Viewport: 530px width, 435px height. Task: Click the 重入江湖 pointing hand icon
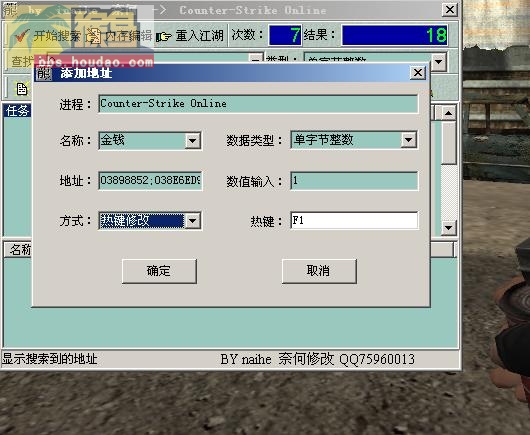[x=164, y=36]
